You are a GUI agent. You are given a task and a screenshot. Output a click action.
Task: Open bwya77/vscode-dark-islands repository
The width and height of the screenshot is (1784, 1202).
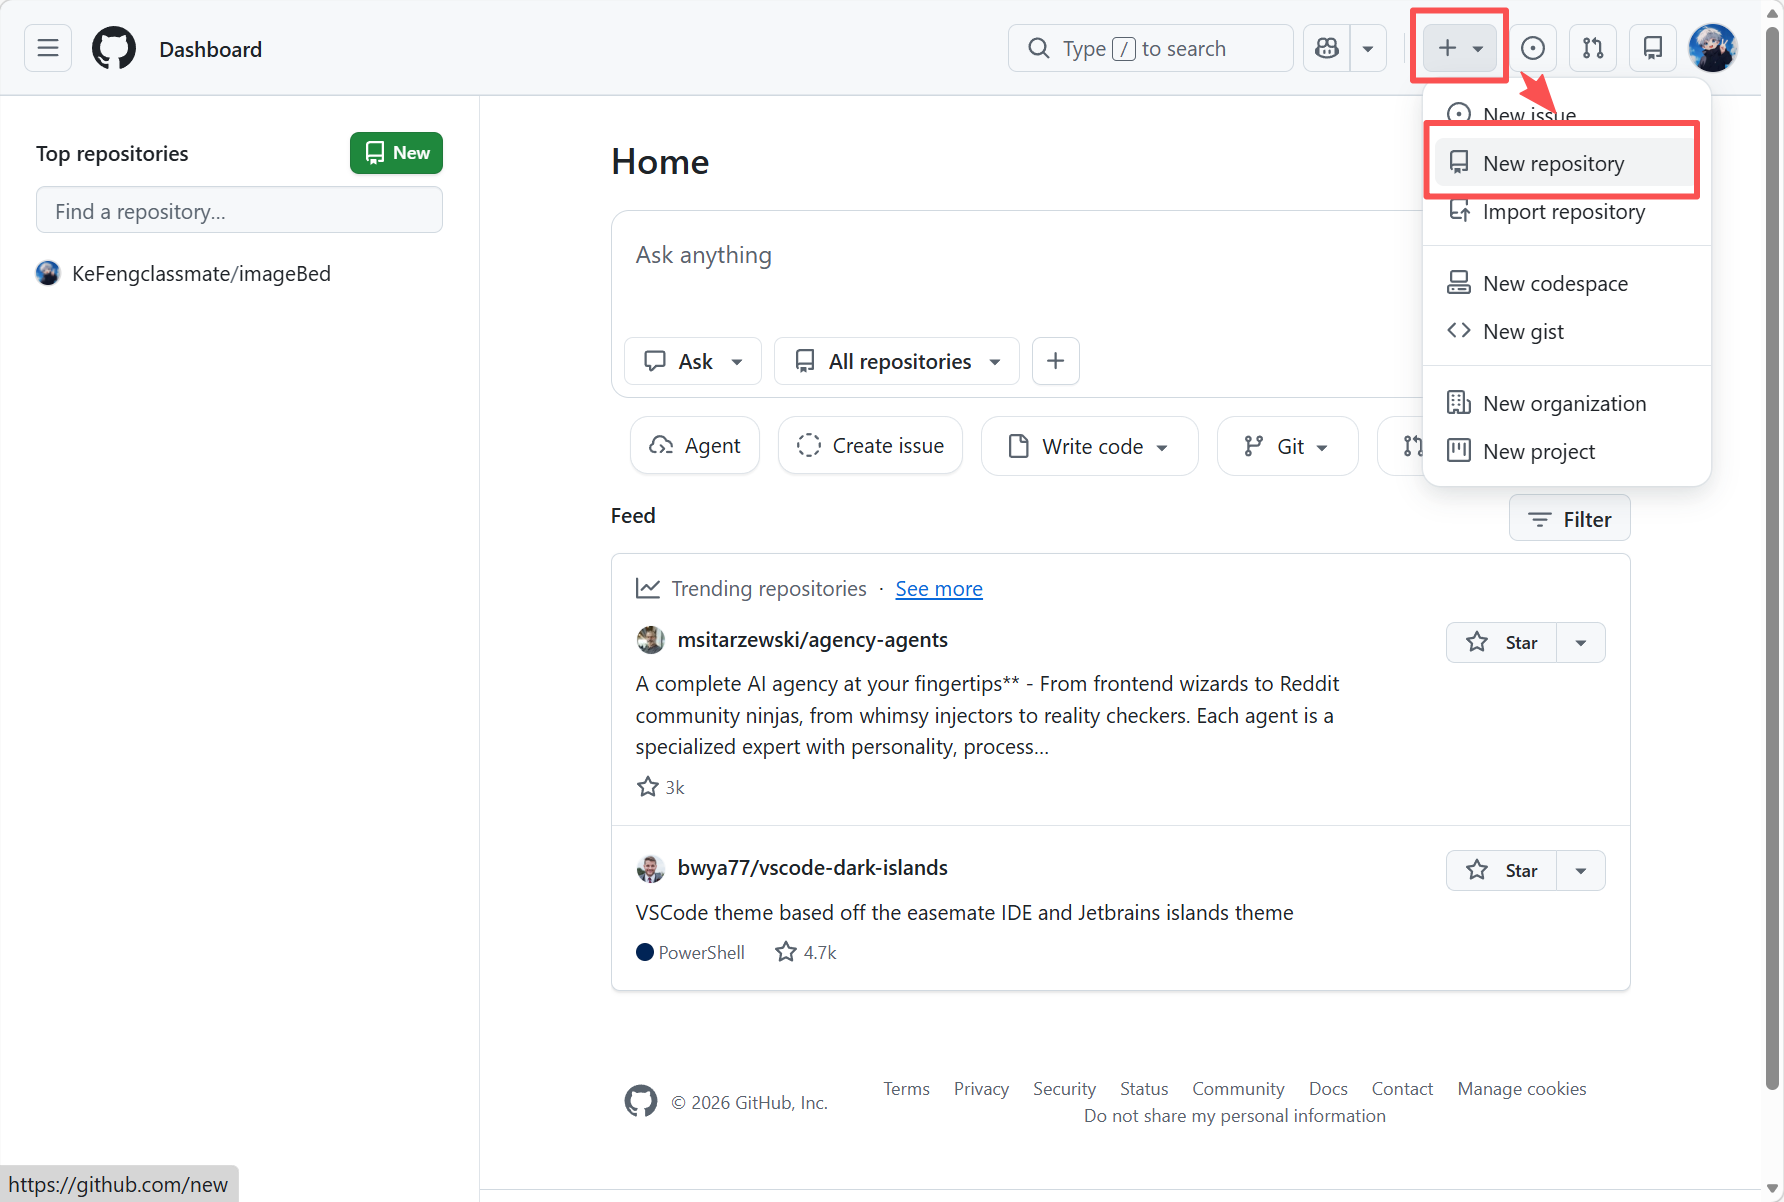point(812,868)
